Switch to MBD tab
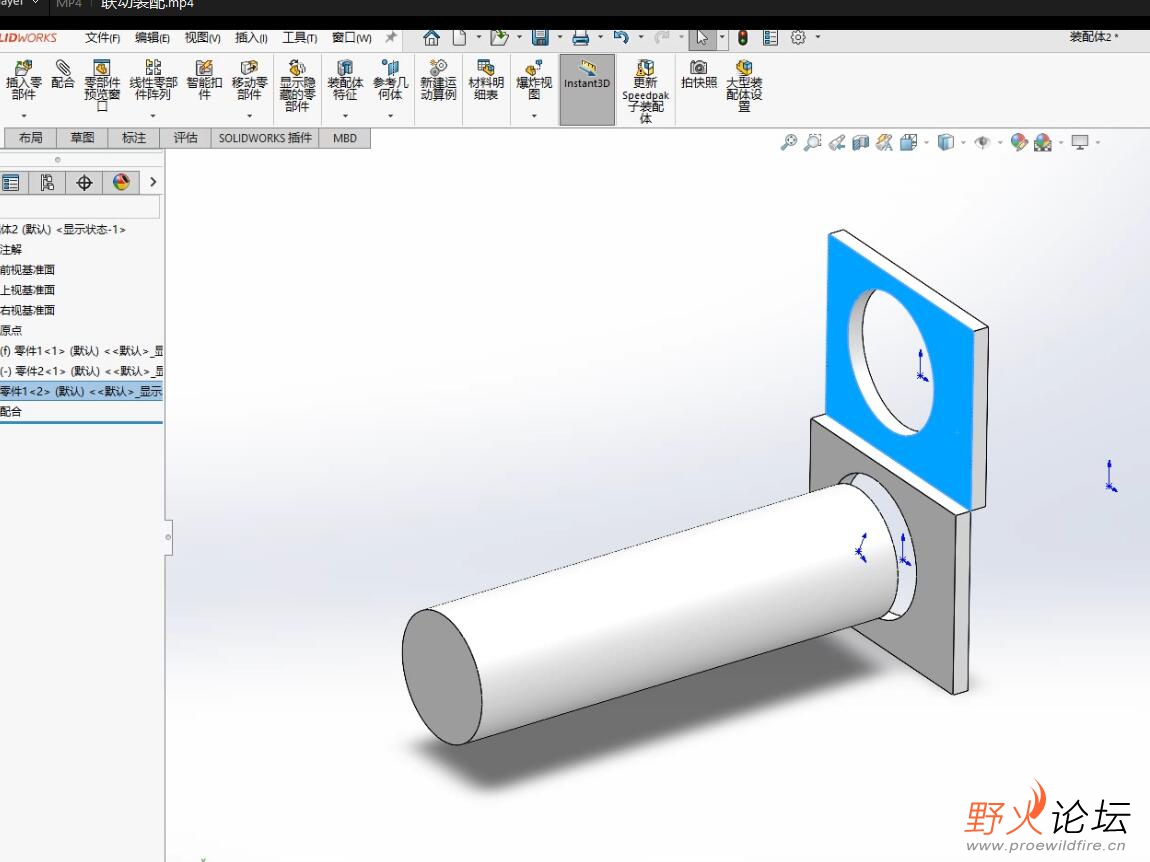The image size is (1150, 862). point(345,138)
